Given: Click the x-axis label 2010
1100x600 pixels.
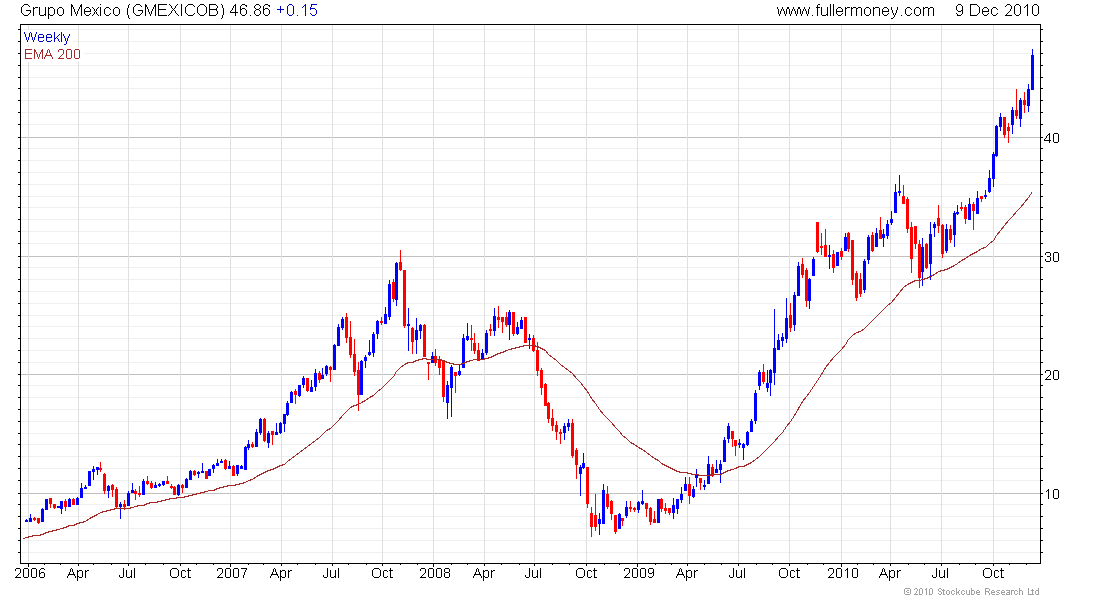Looking at the screenshot, I should click(843, 573).
